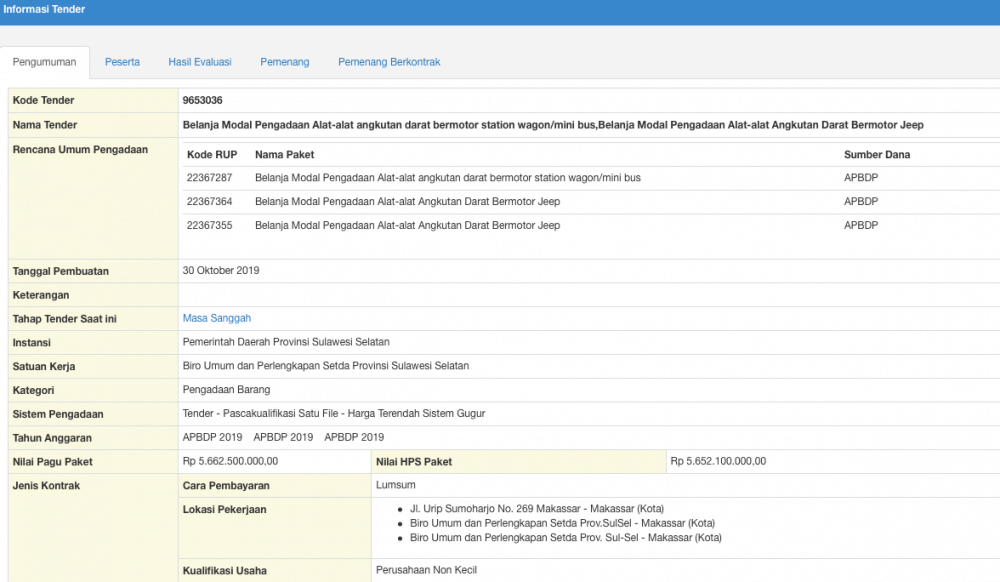This screenshot has height=582, width=1000.
Task: Click the date 30 Oktober 2019
Action: point(221,271)
